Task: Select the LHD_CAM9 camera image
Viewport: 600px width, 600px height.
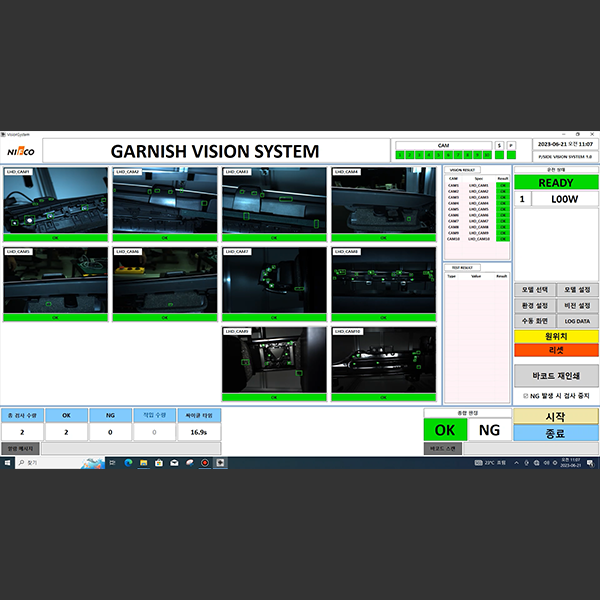Action: (273, 360)
